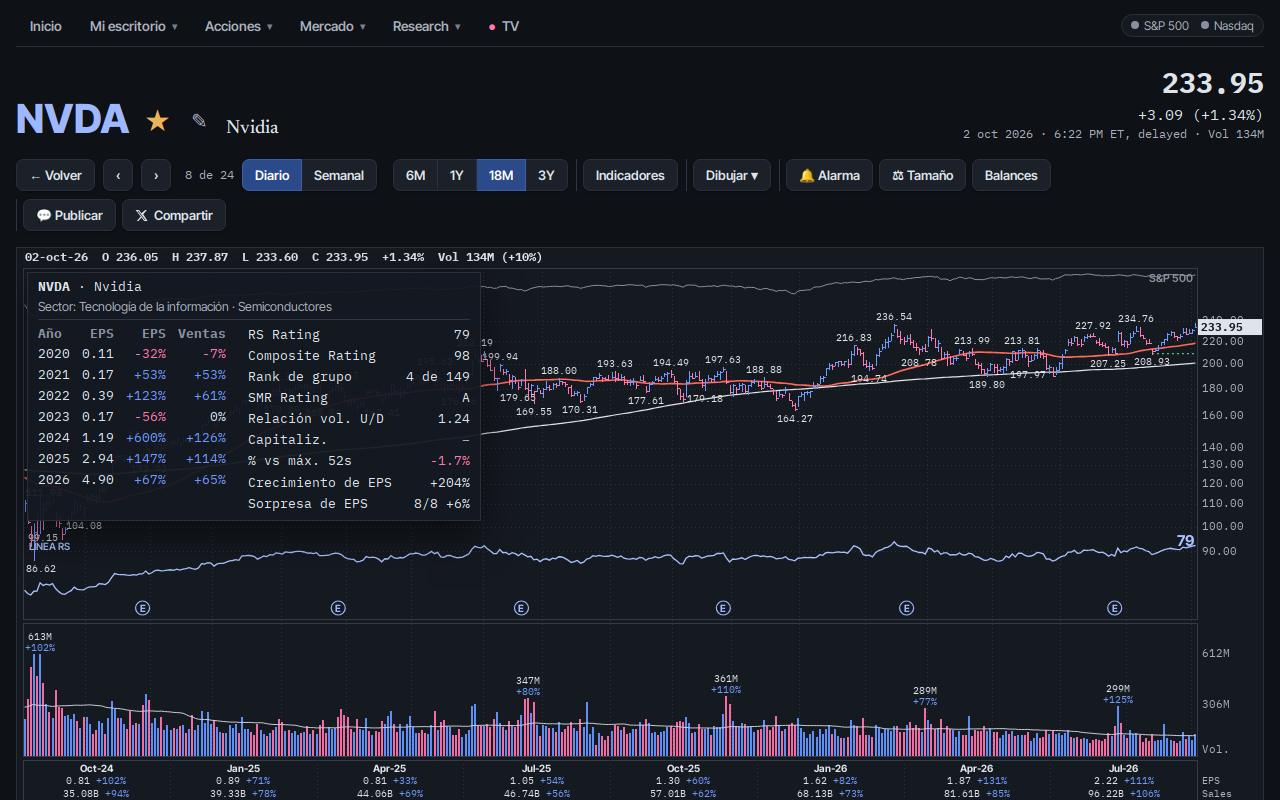Screen dimensions: 1280x800
Task: Expand the Mi escritorio menu
Action: click(134, 26)
